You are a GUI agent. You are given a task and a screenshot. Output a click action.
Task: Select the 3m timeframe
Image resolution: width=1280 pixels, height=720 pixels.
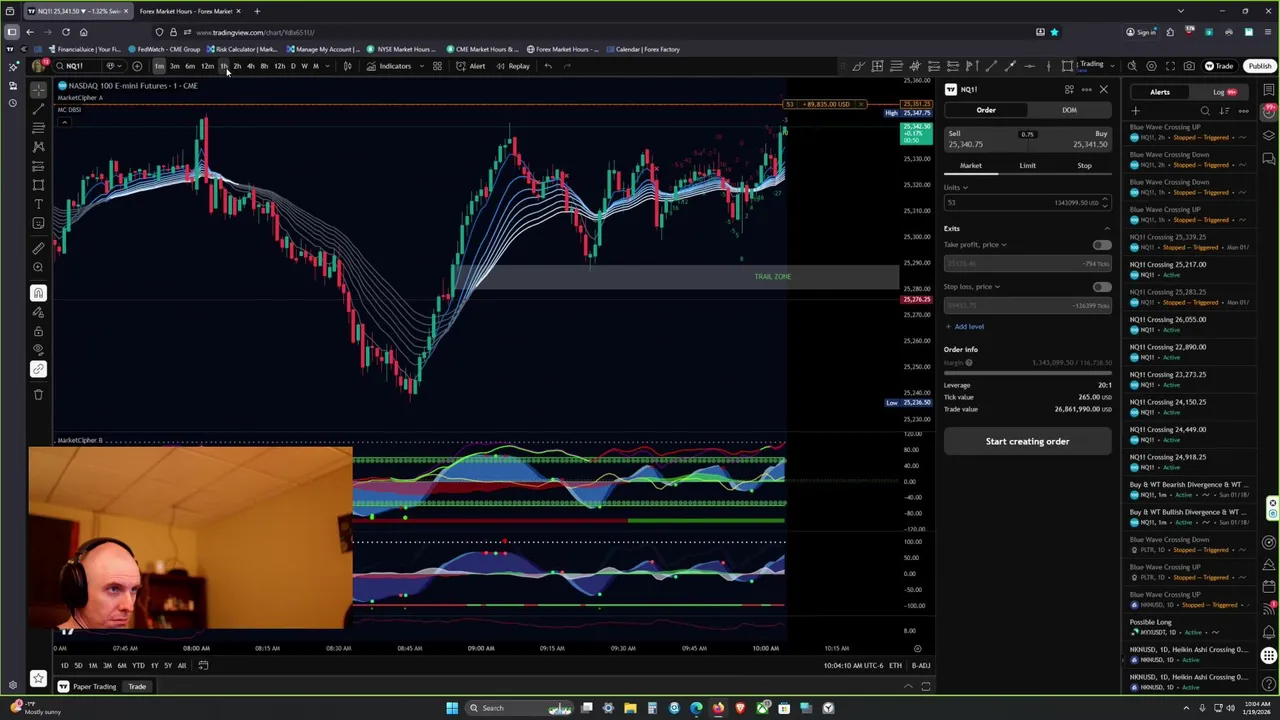tap(174, 66)
